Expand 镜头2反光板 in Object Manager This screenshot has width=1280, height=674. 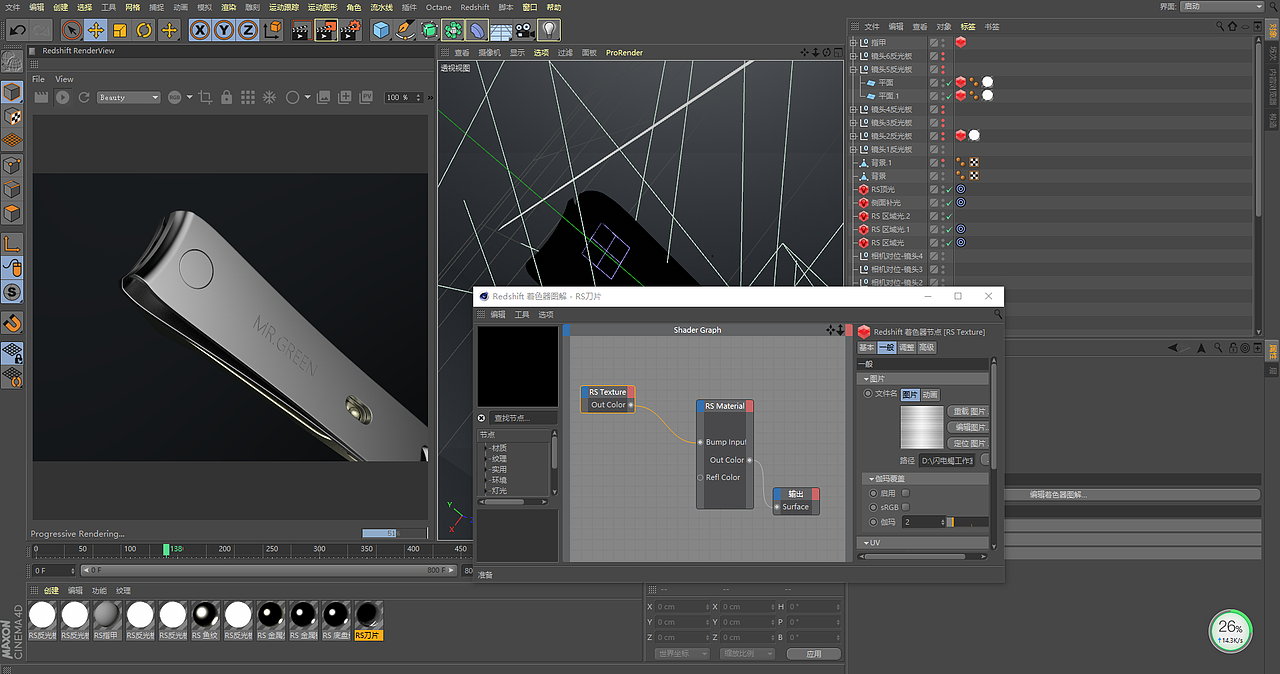coord(854,135)
